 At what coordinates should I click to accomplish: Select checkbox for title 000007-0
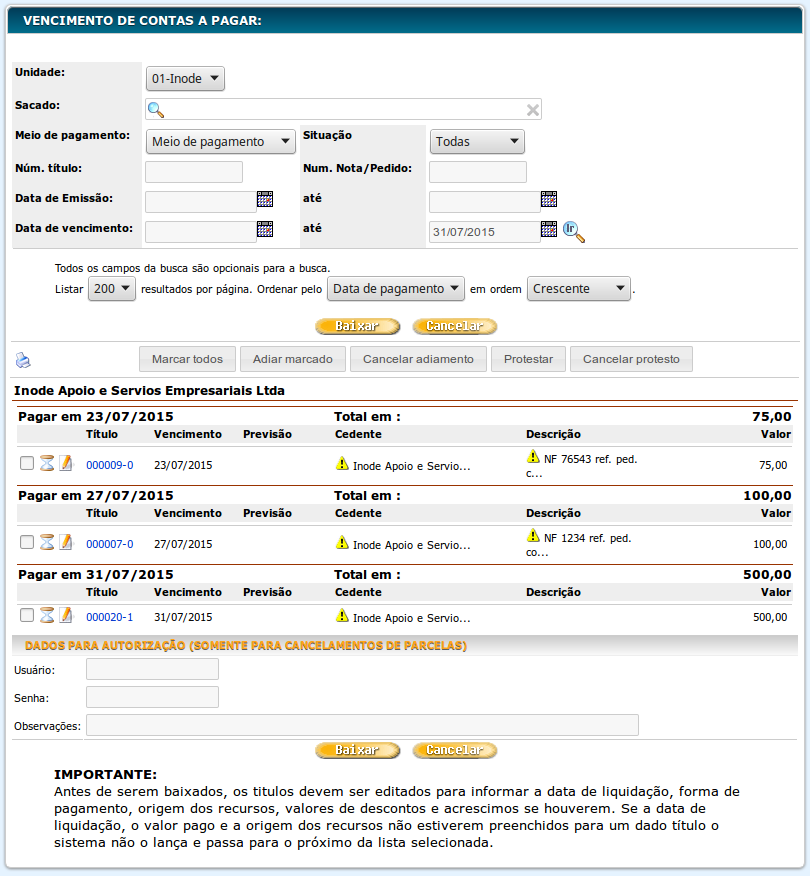[x=27, y=542]
